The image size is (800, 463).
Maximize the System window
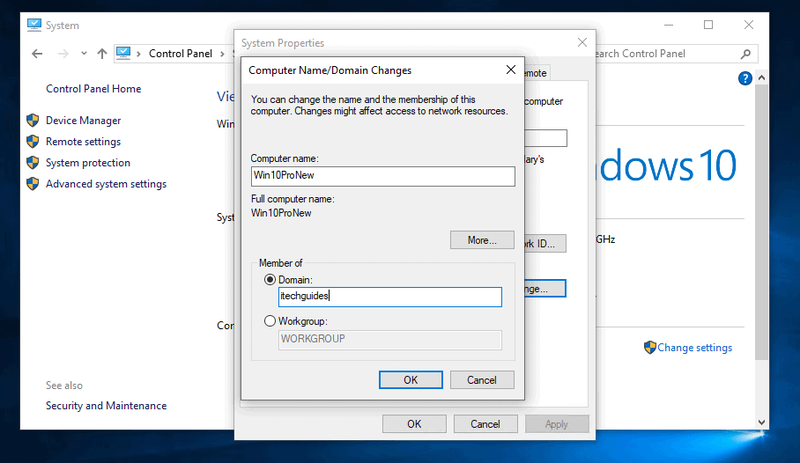click(x=708, y=25)
